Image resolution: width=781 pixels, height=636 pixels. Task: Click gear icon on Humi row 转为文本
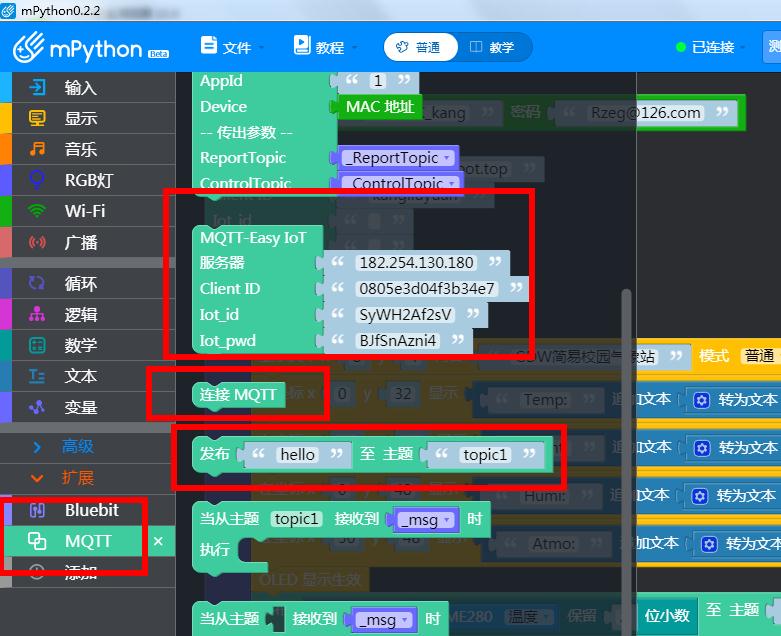pos(700,496)
